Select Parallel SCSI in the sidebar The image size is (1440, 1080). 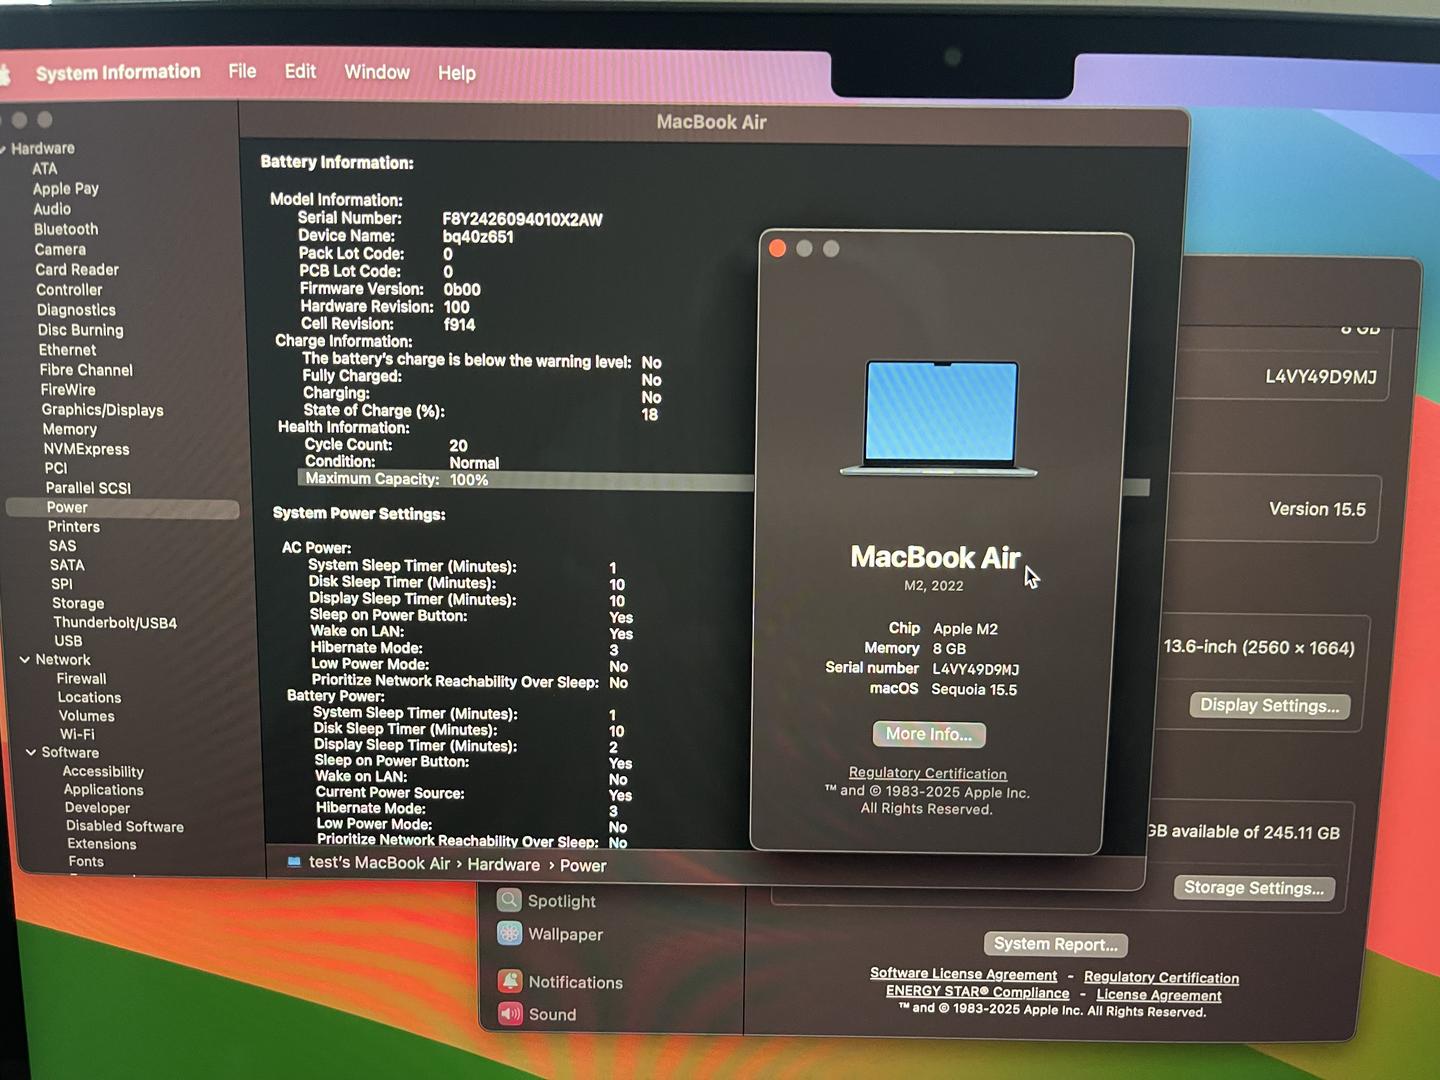[x=88, y=488]
